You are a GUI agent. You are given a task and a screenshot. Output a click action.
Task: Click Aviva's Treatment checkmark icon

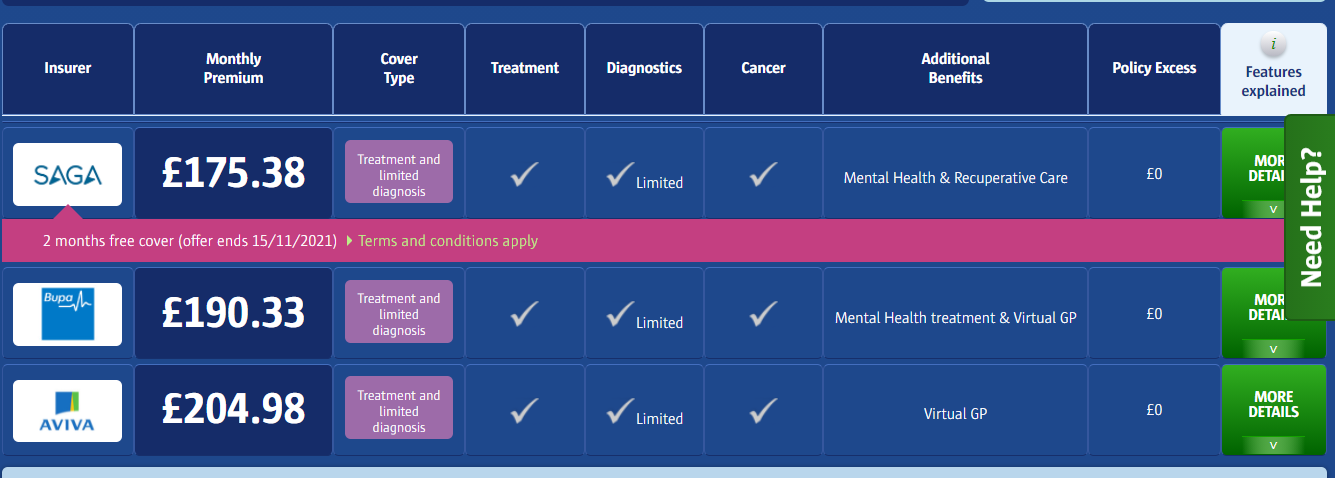pos(525,410)
